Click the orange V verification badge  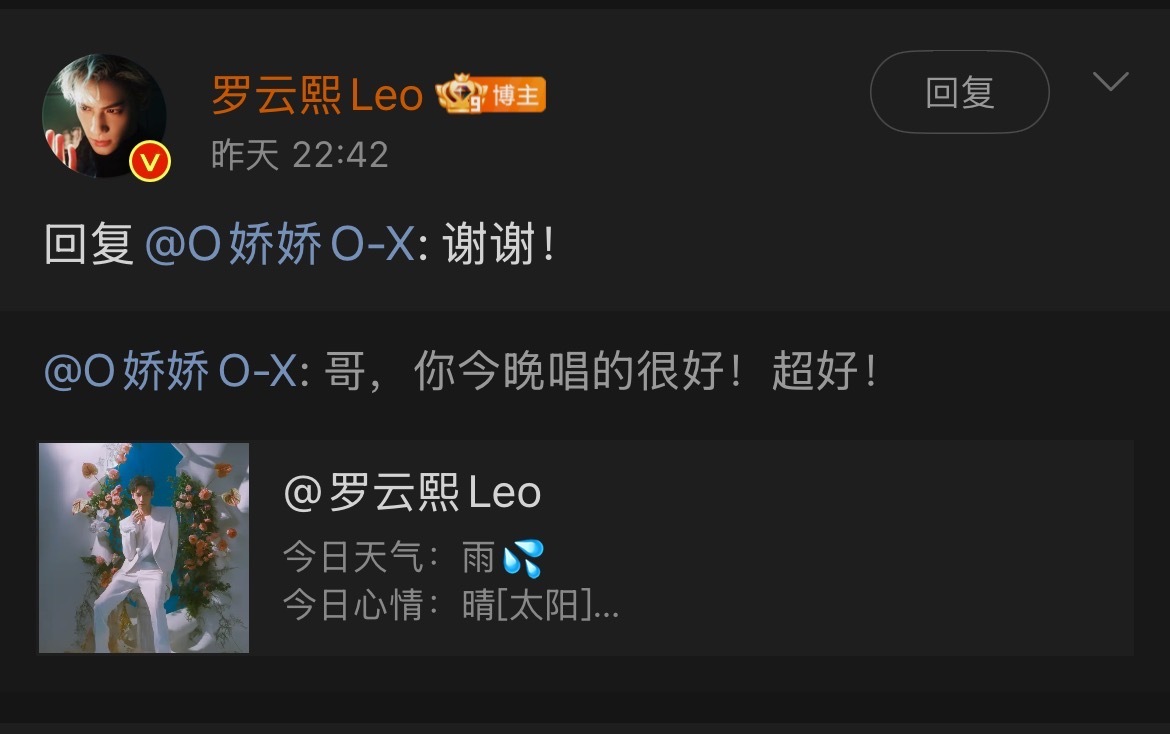click(150, 161)
